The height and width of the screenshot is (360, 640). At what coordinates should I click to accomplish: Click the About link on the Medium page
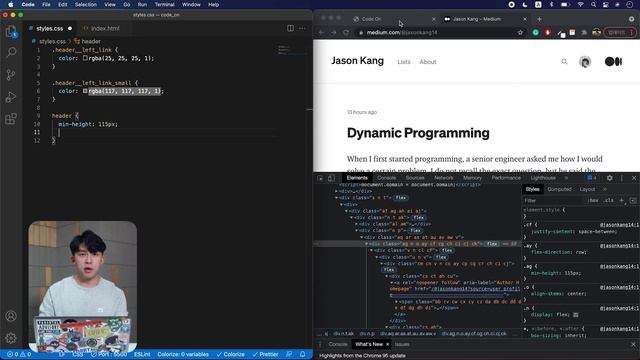pyautogui.click(x=428, y=62)
